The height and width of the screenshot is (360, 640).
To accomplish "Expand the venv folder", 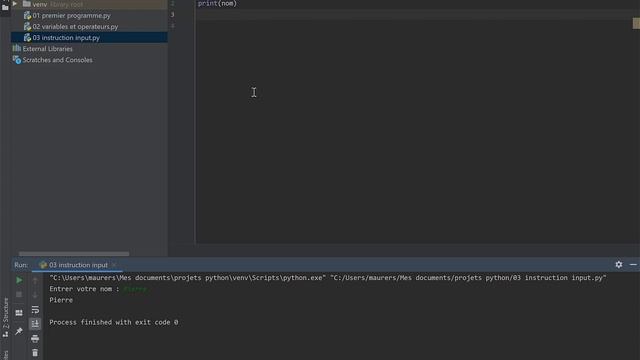I will coord(15,4).
